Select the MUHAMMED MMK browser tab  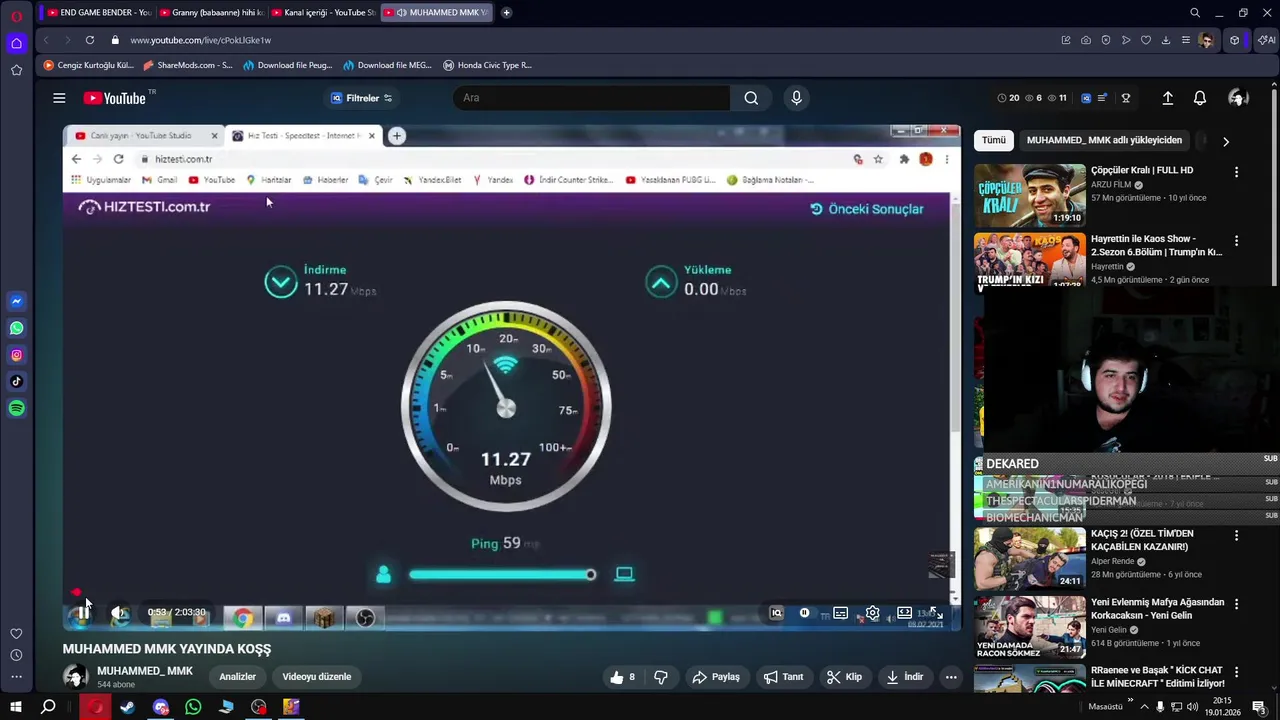pyautogui.click(x=437, y=13)
